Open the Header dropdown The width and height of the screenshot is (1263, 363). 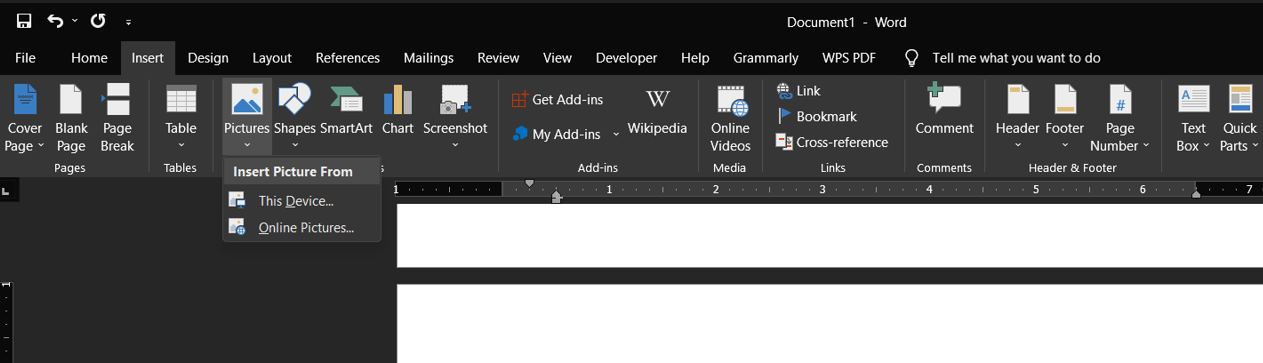tap(1017, 116)
